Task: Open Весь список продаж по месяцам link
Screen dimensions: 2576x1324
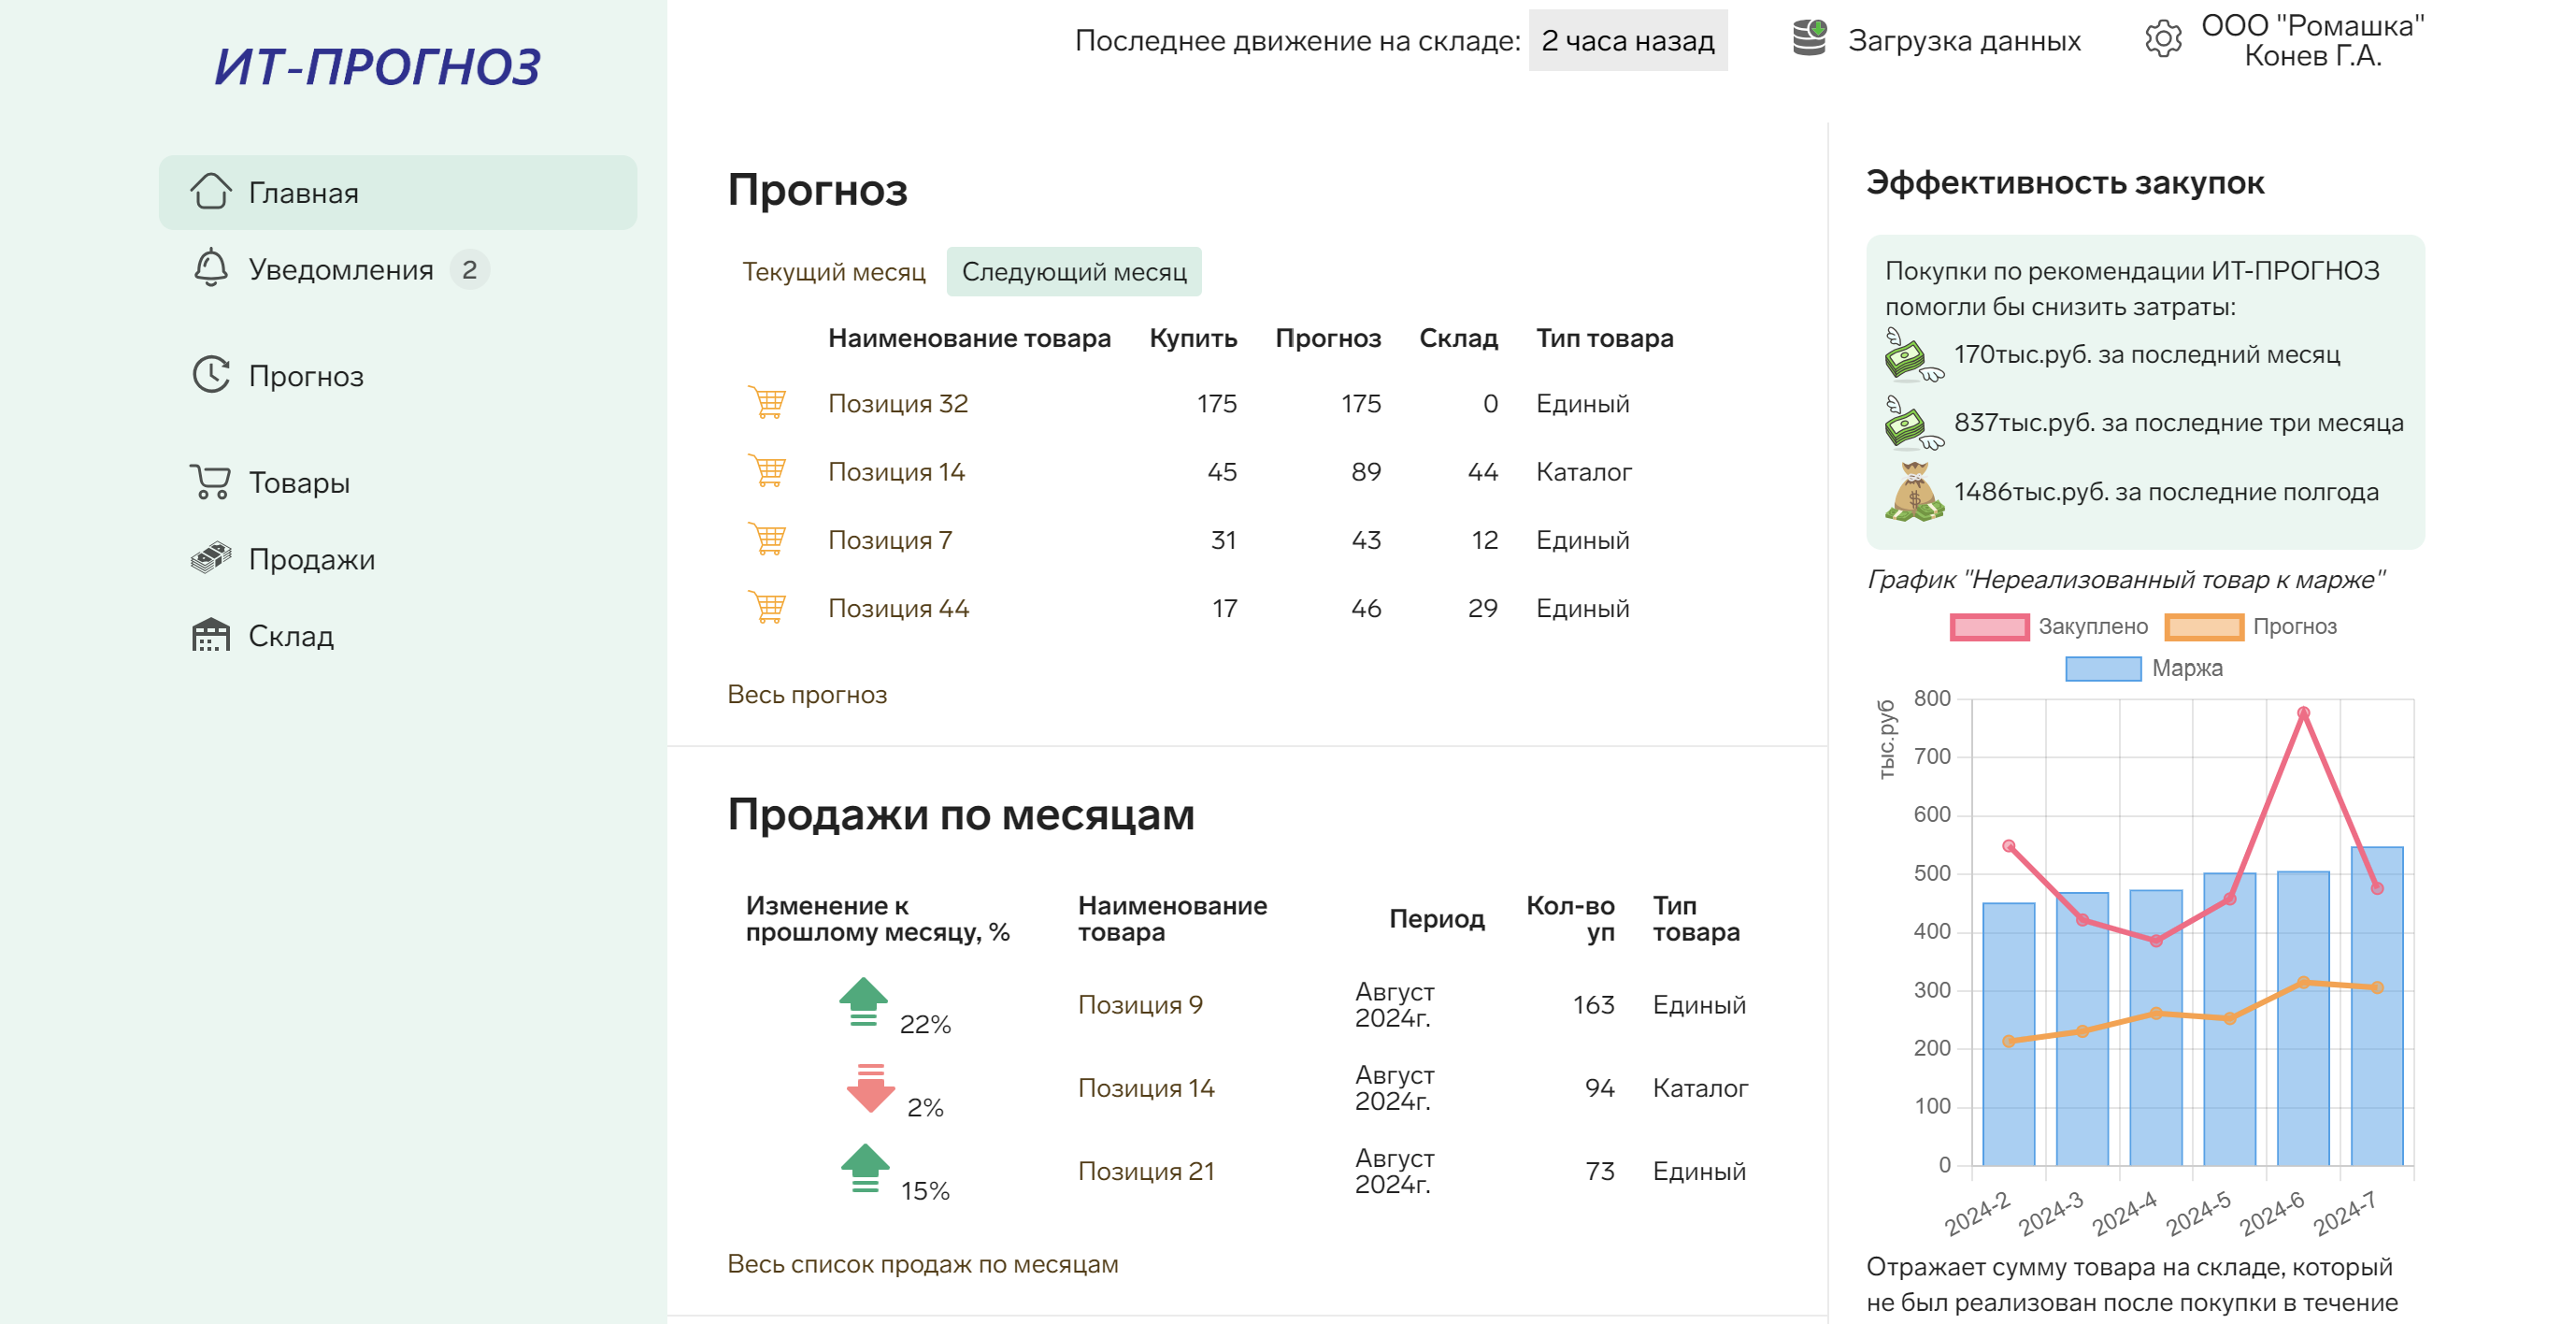Action: tap(922, 1264)
